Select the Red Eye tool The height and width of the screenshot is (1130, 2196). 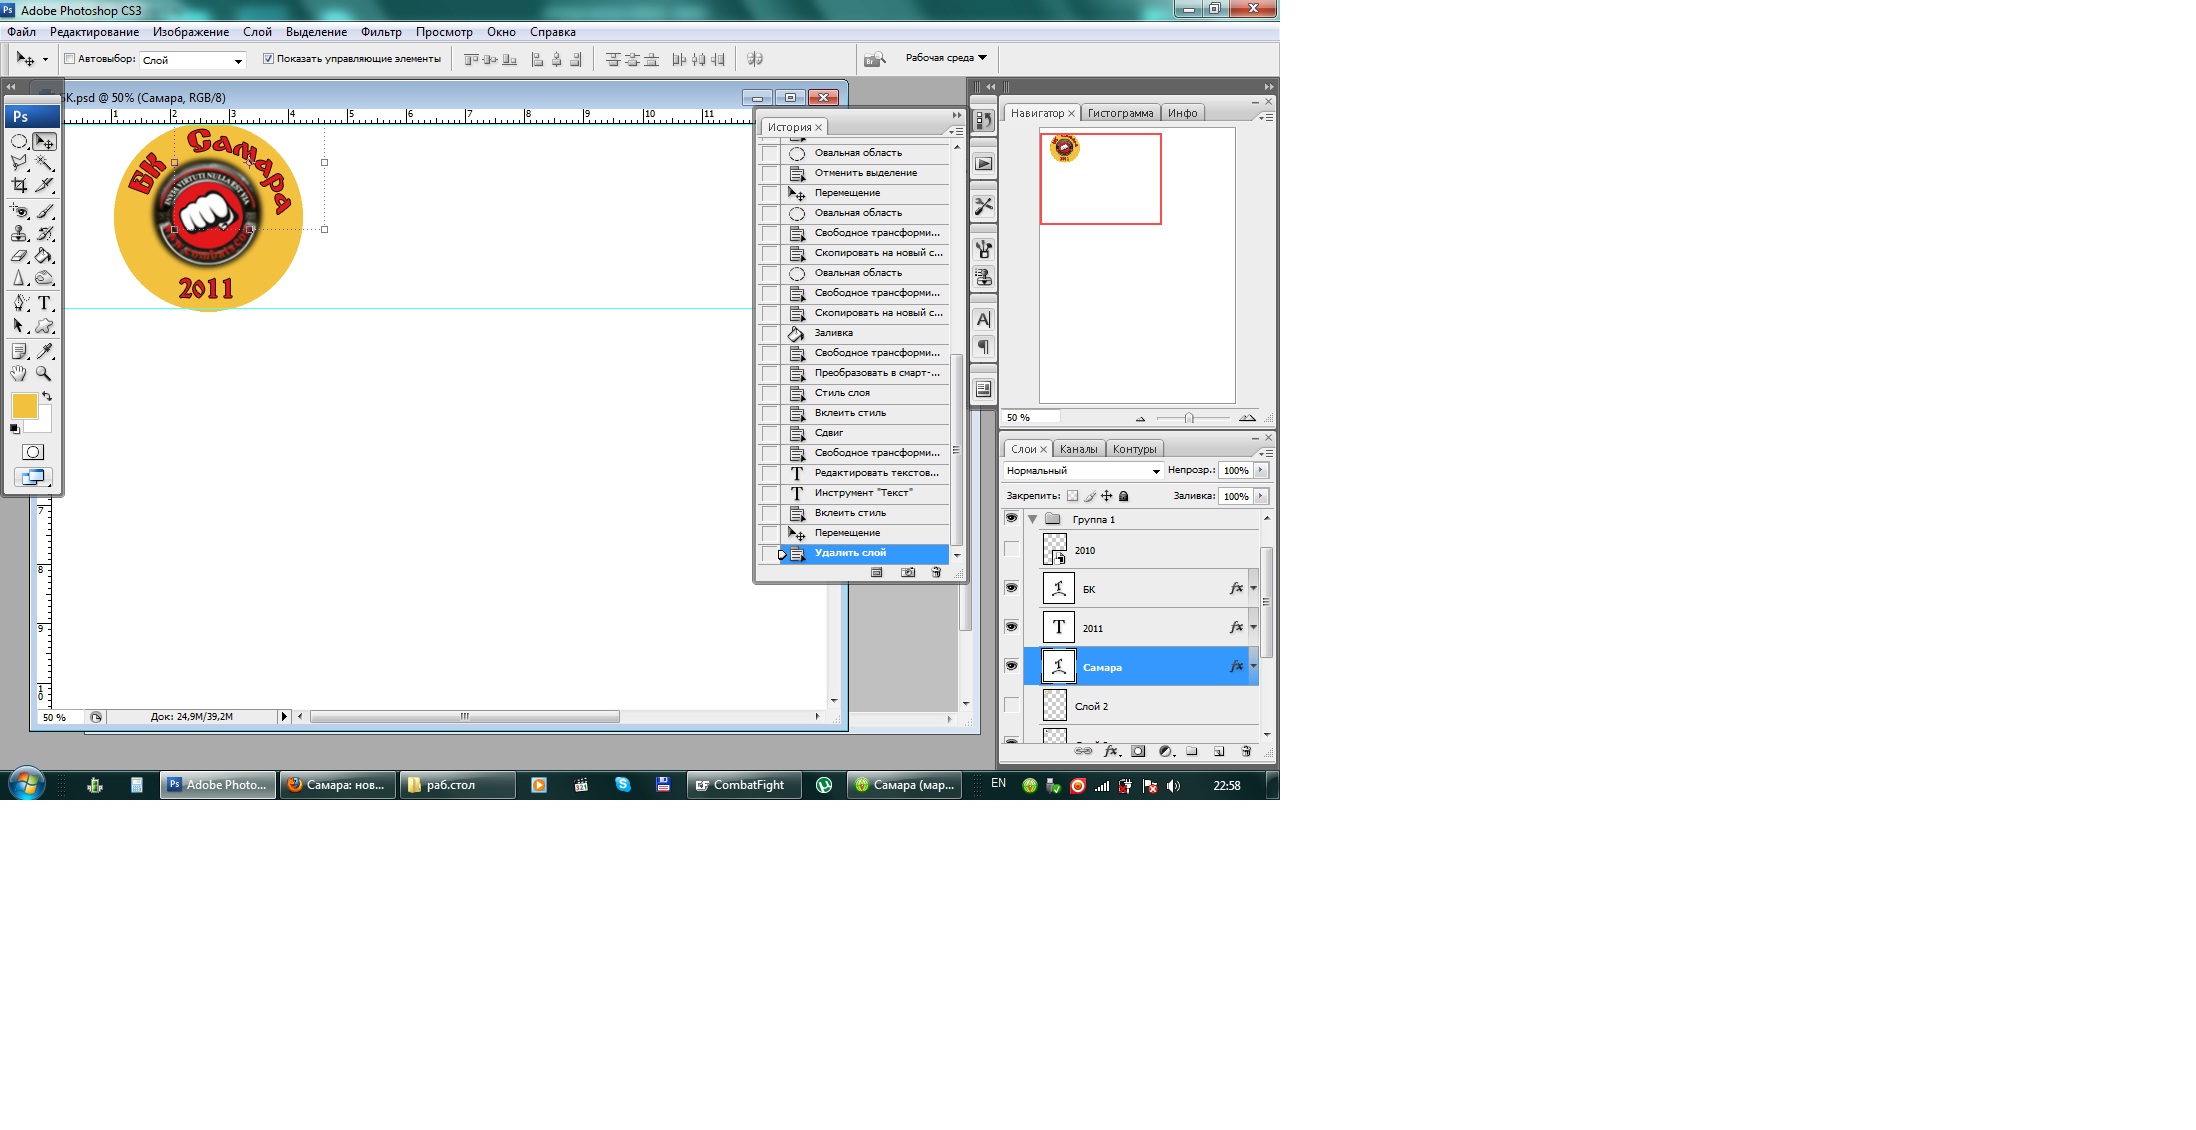(x=19, y=211)
